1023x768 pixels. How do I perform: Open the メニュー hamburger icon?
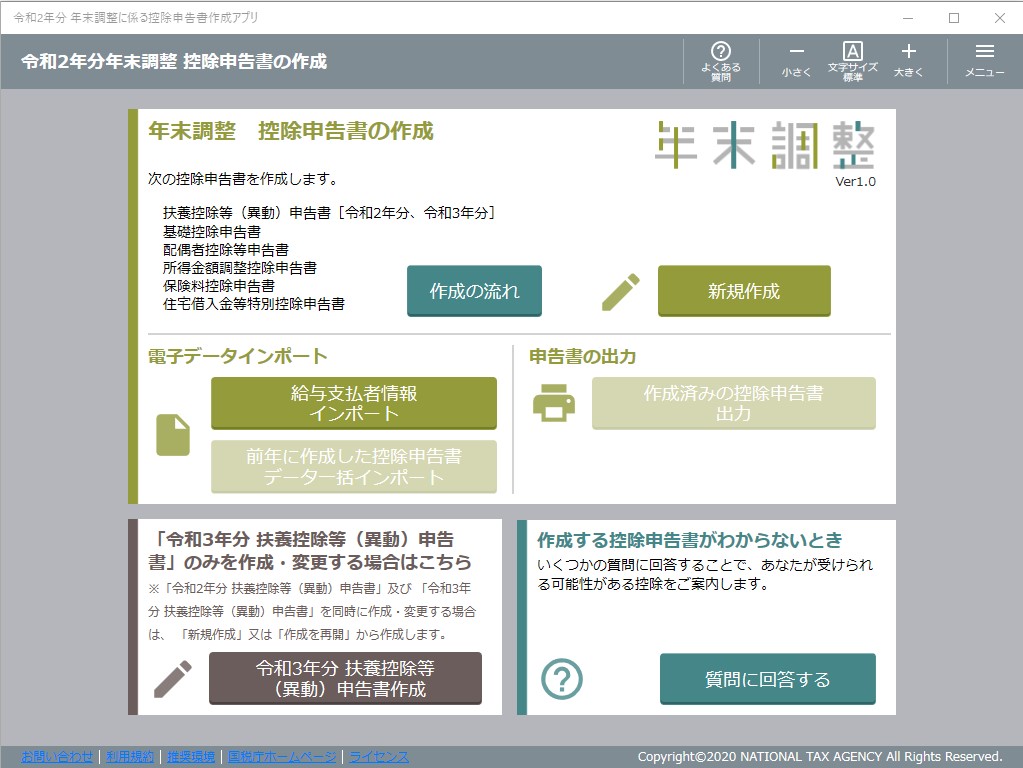coord(984,59)
